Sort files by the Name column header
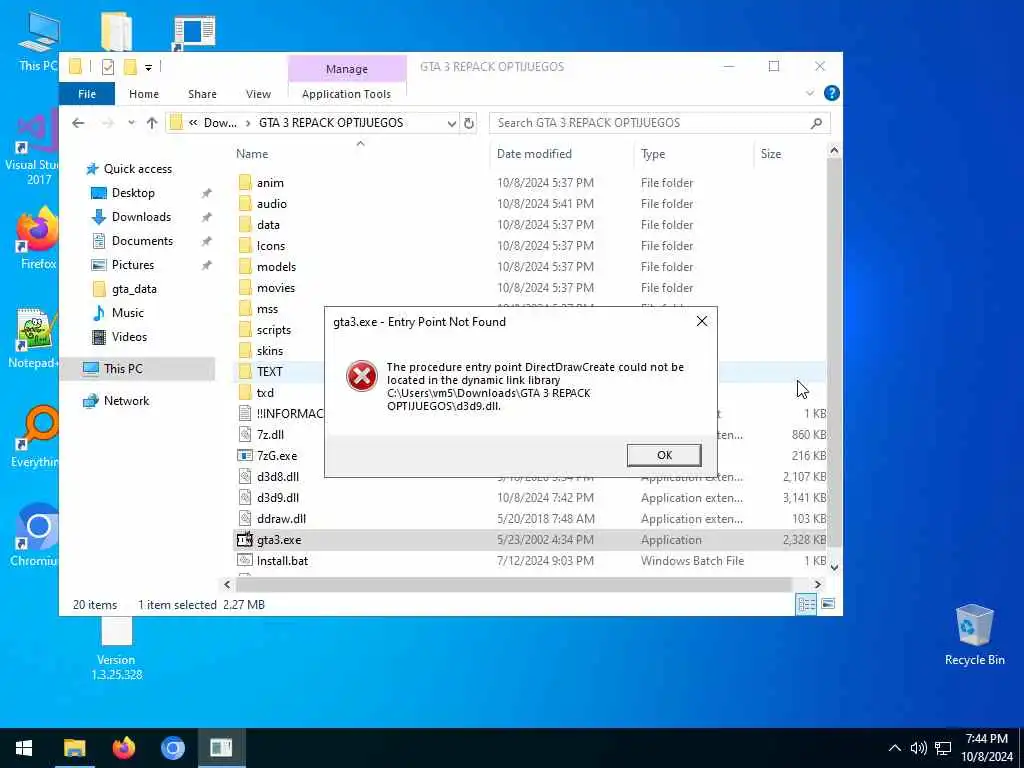This screenshot has width=1024, height=768. [252, 154]
